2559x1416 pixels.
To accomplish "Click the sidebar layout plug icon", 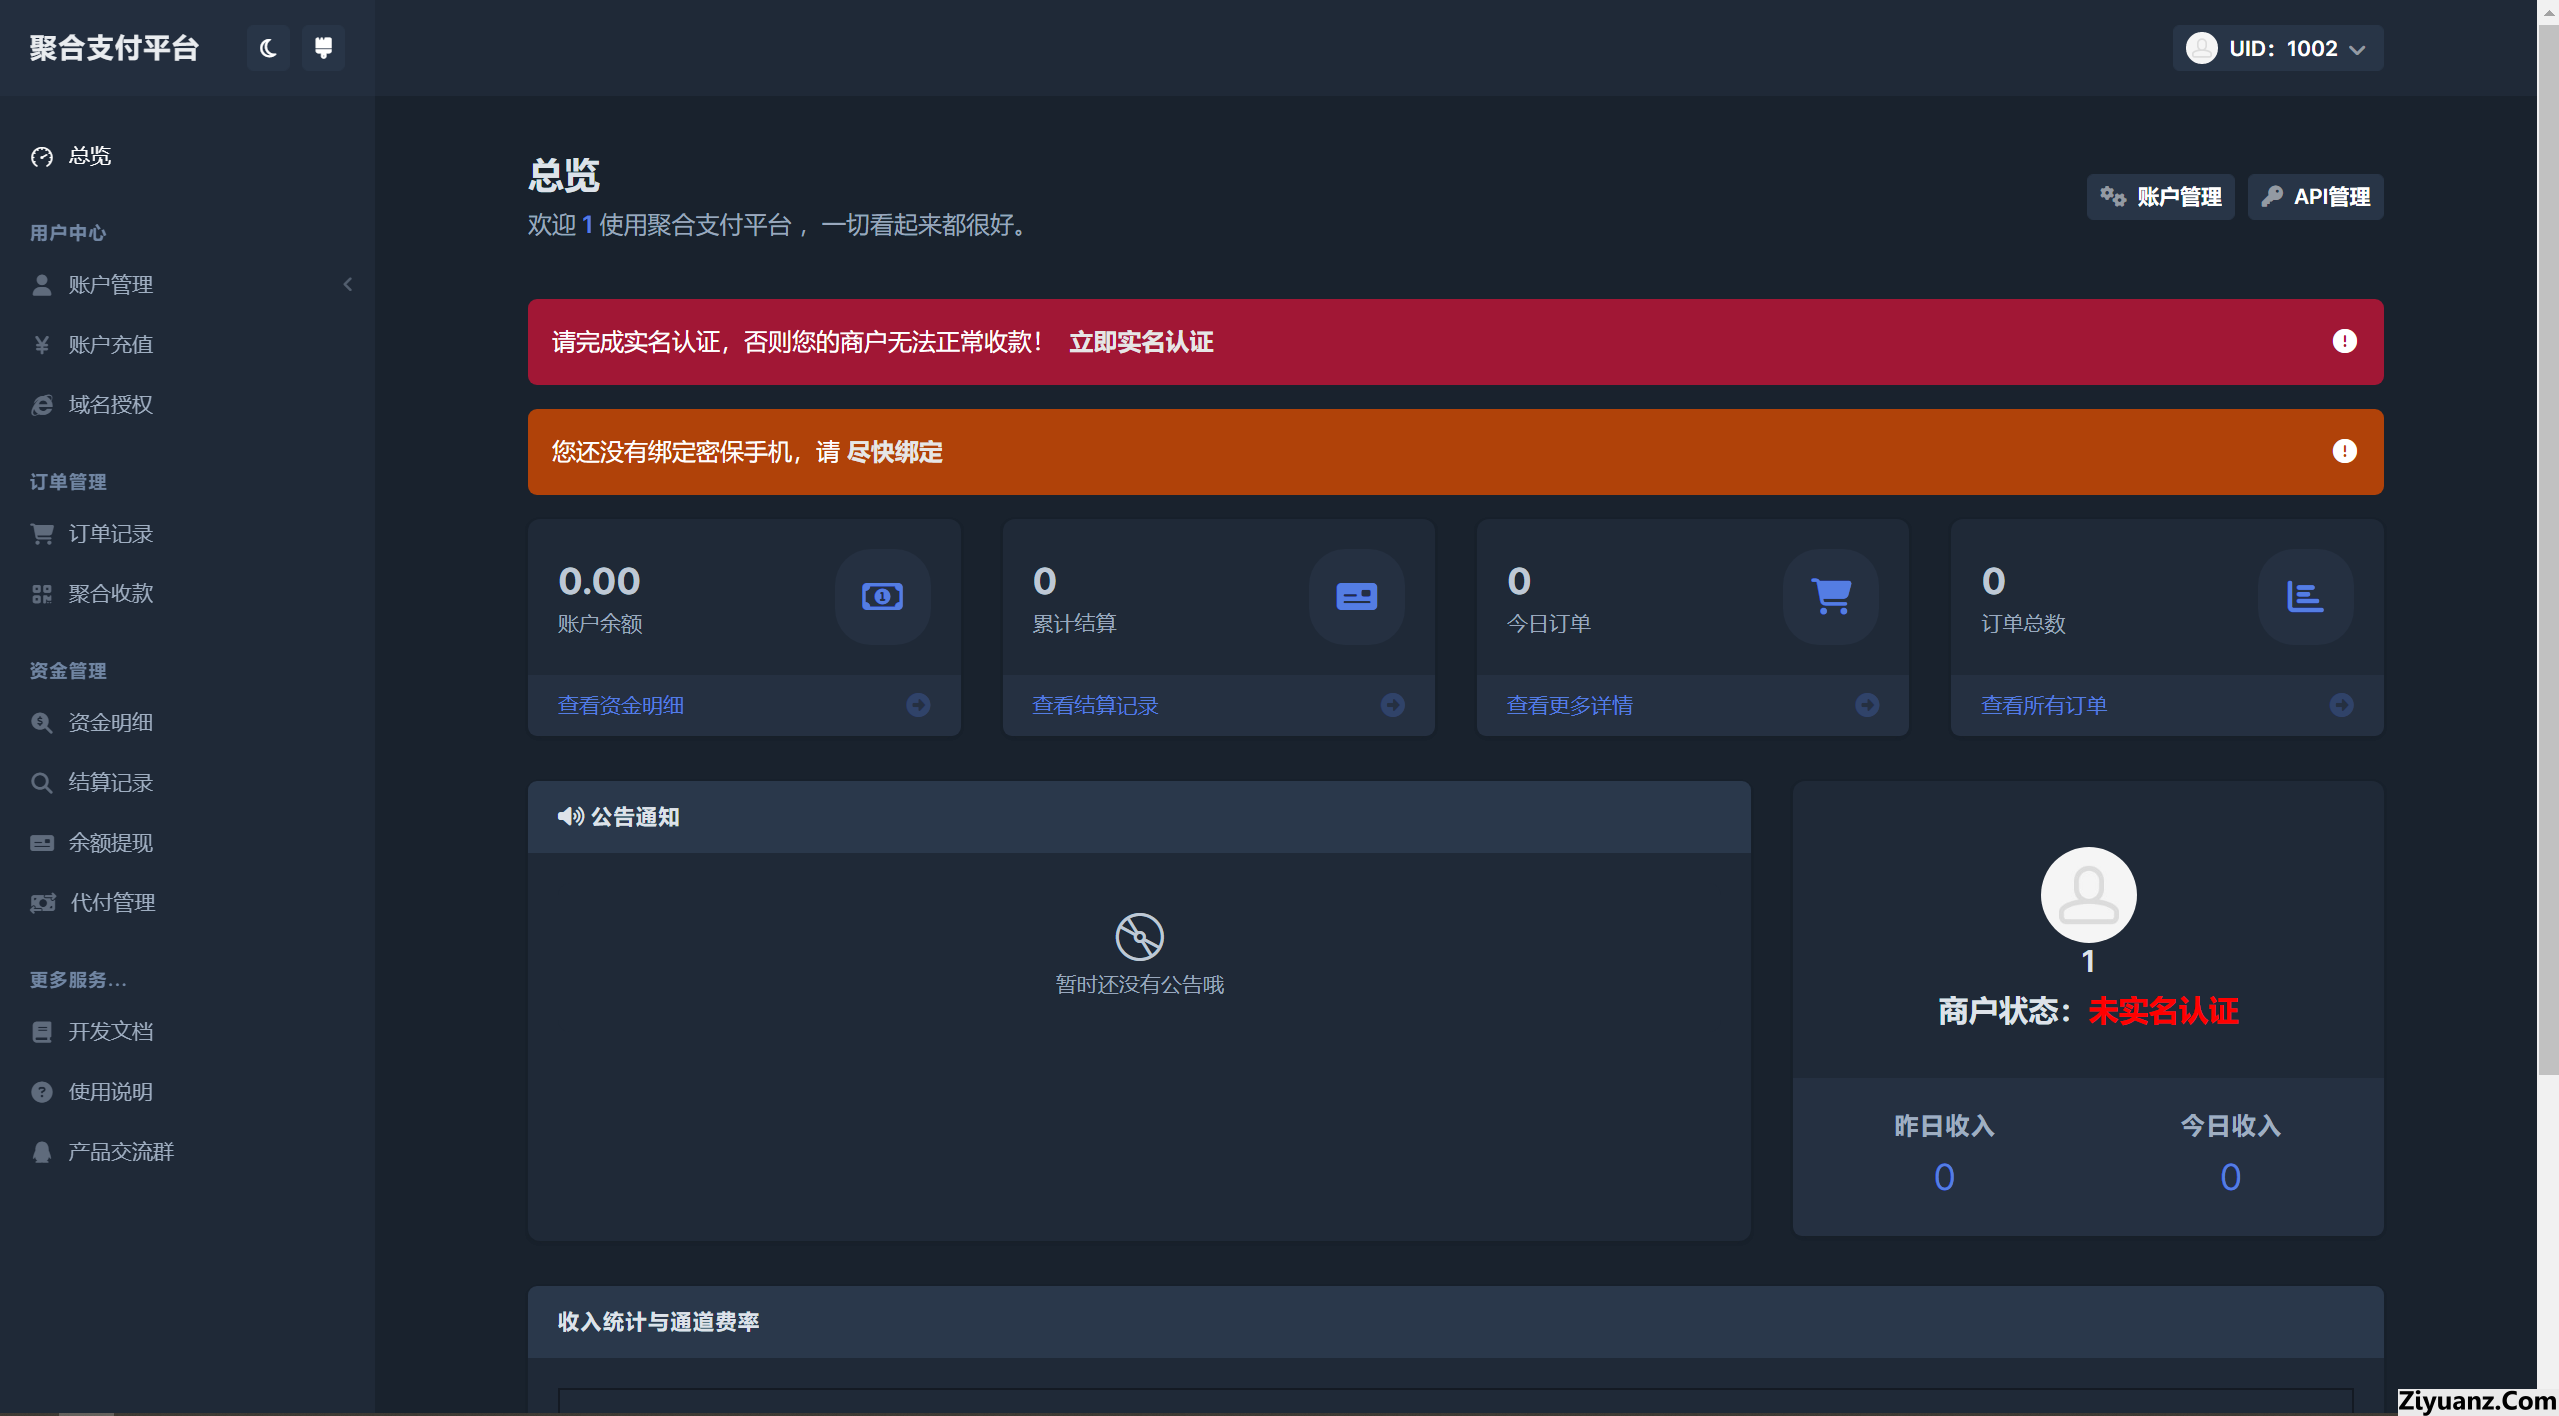I will [323, 48].
